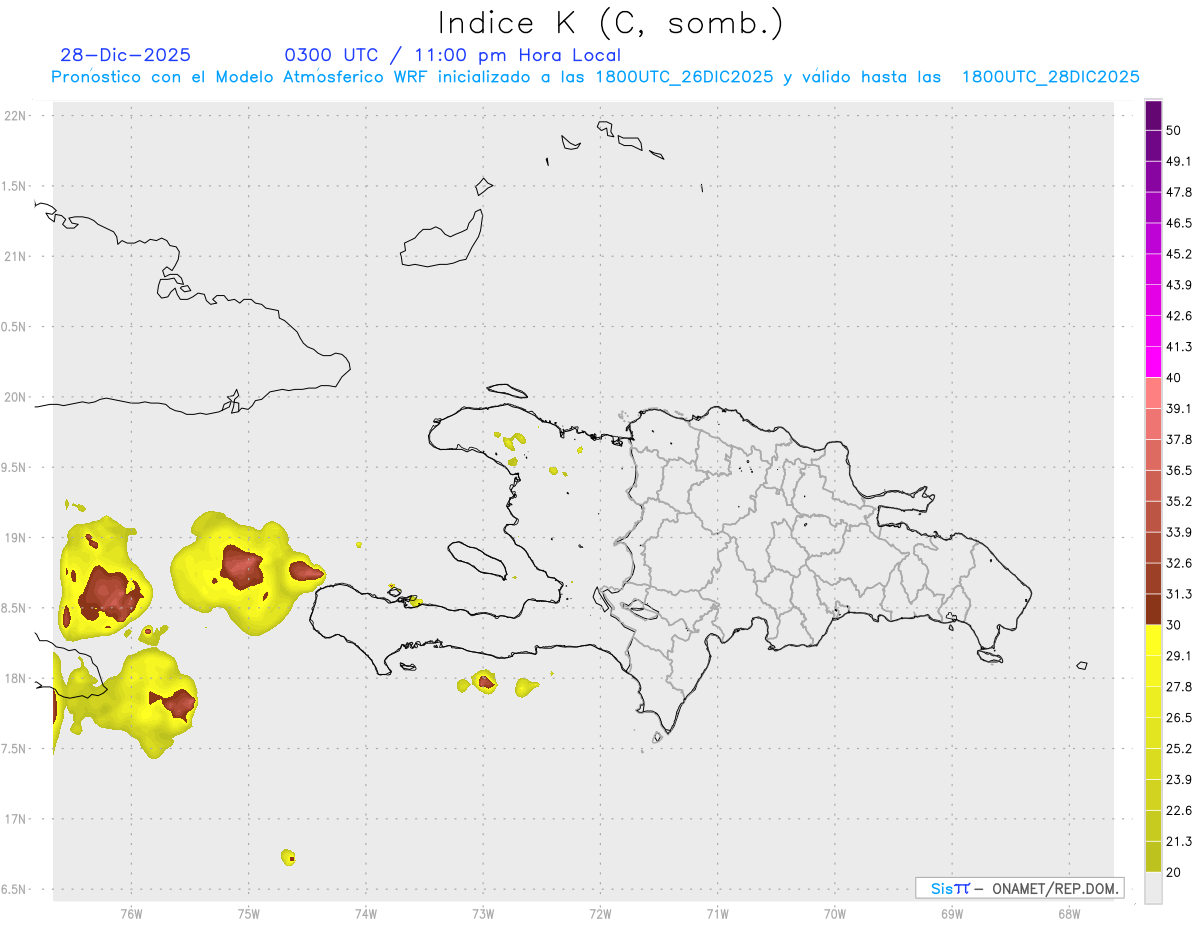Image resolution: width=1200 pixels, height=927 pixels.
Task: Pick the magenta swatch between 40 and 41.3
Action: click(x=1153, y=362)
